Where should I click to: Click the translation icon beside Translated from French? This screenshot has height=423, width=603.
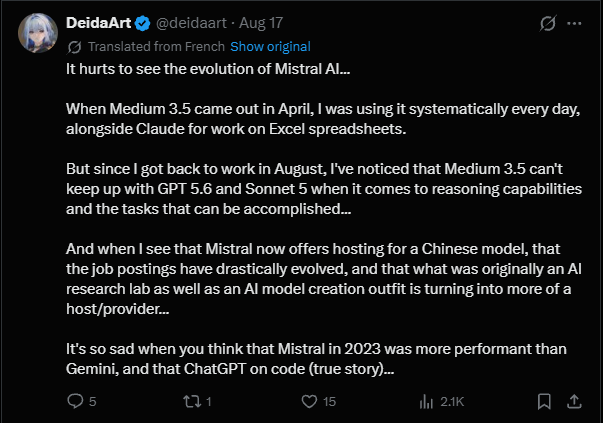point(74,47)
